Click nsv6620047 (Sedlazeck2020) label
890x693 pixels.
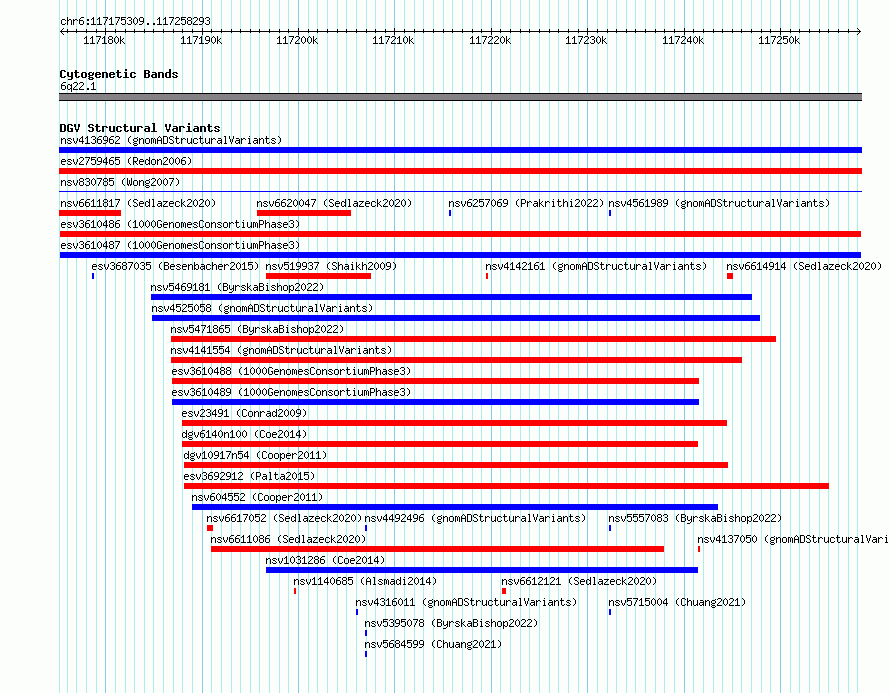334,203
